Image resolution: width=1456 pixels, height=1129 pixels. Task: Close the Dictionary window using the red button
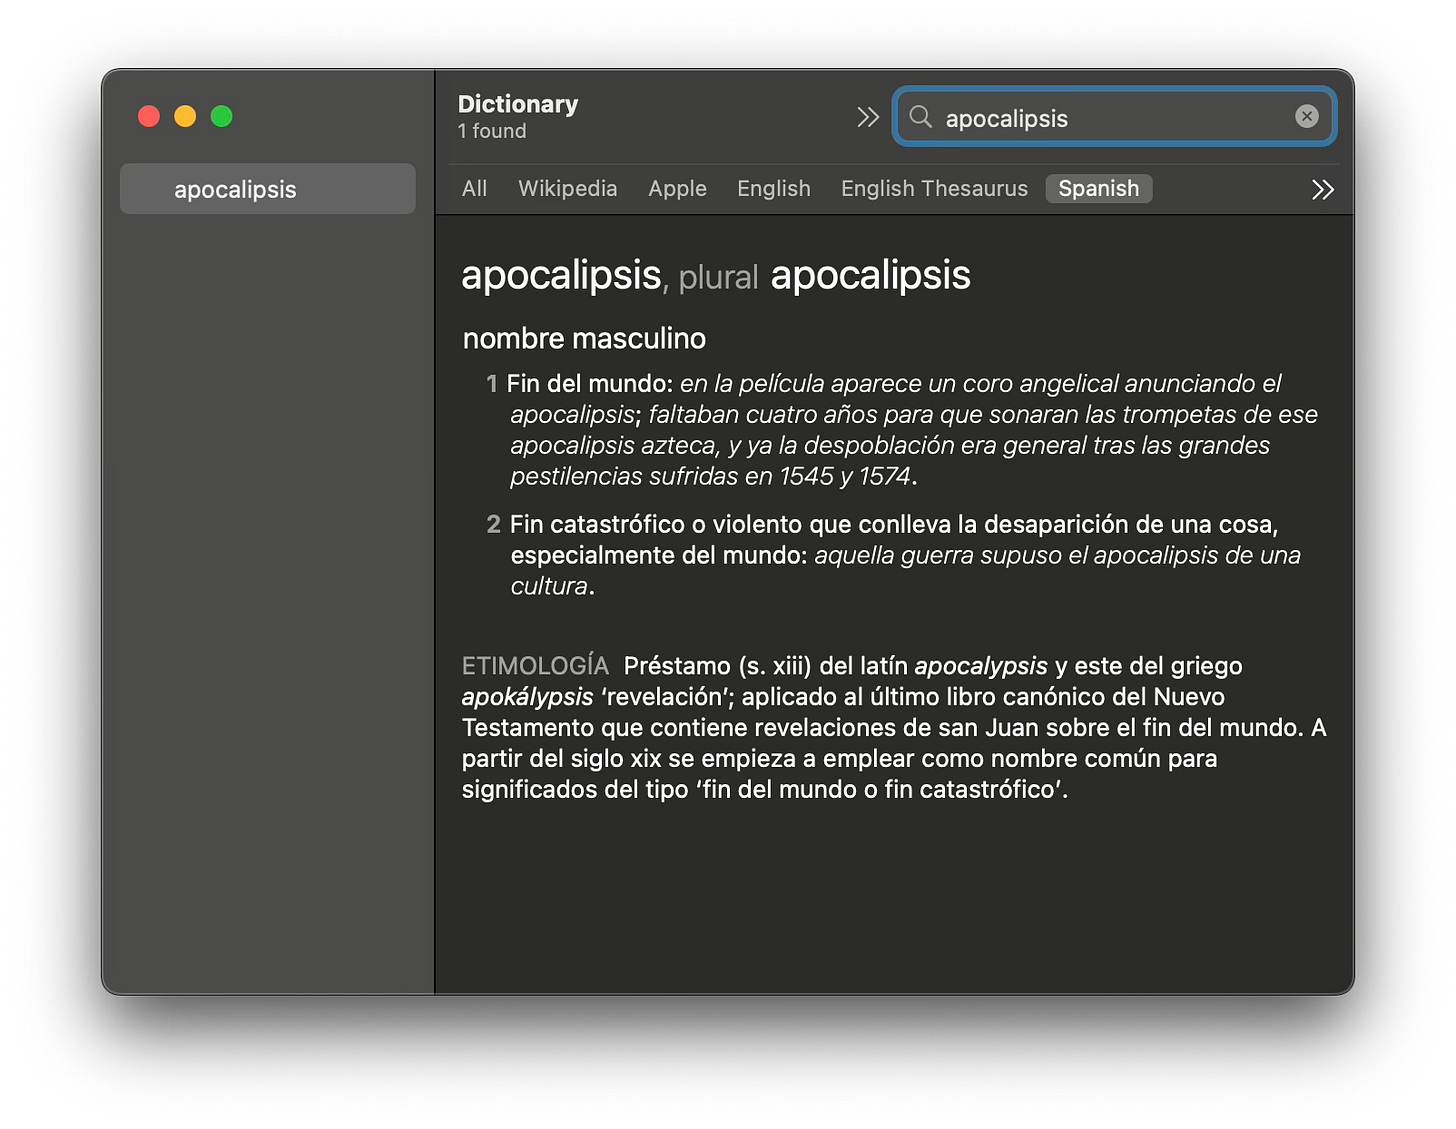[149, 117]
